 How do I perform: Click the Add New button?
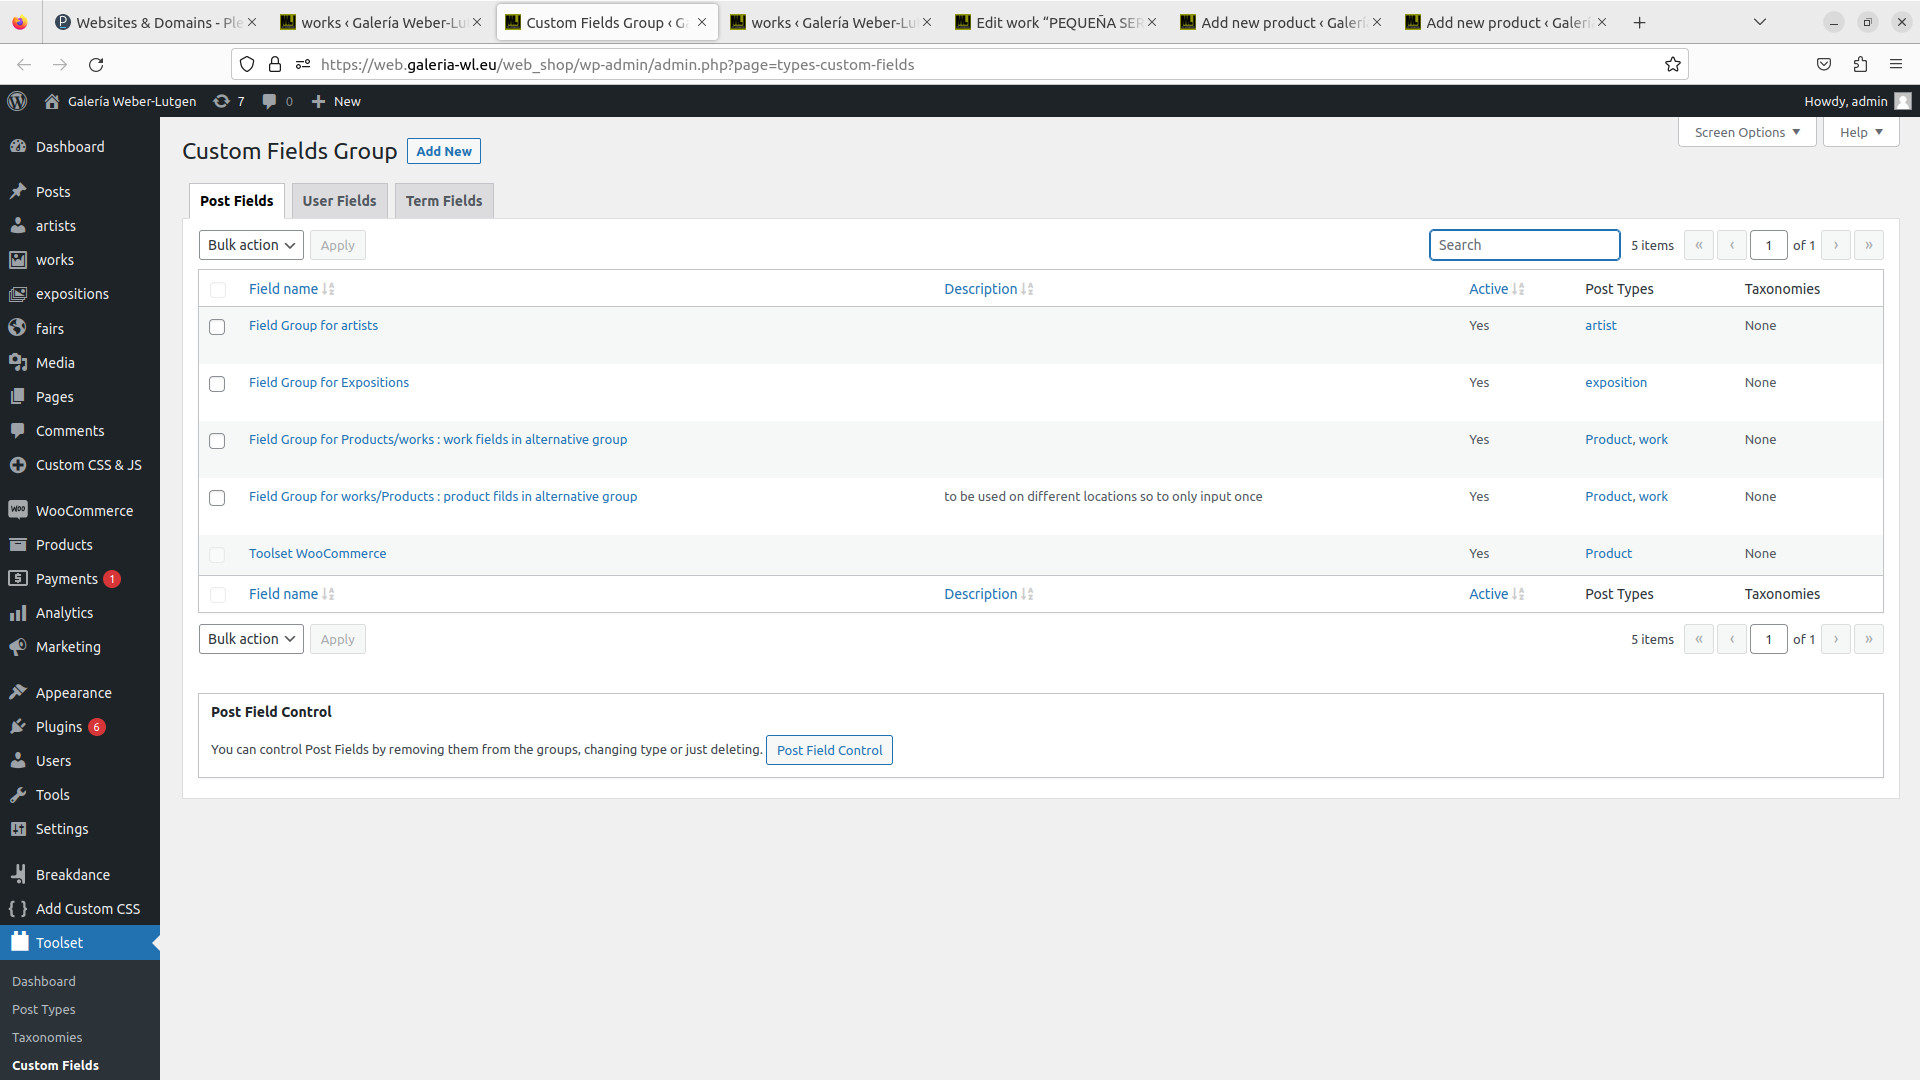tap(444, 151)
